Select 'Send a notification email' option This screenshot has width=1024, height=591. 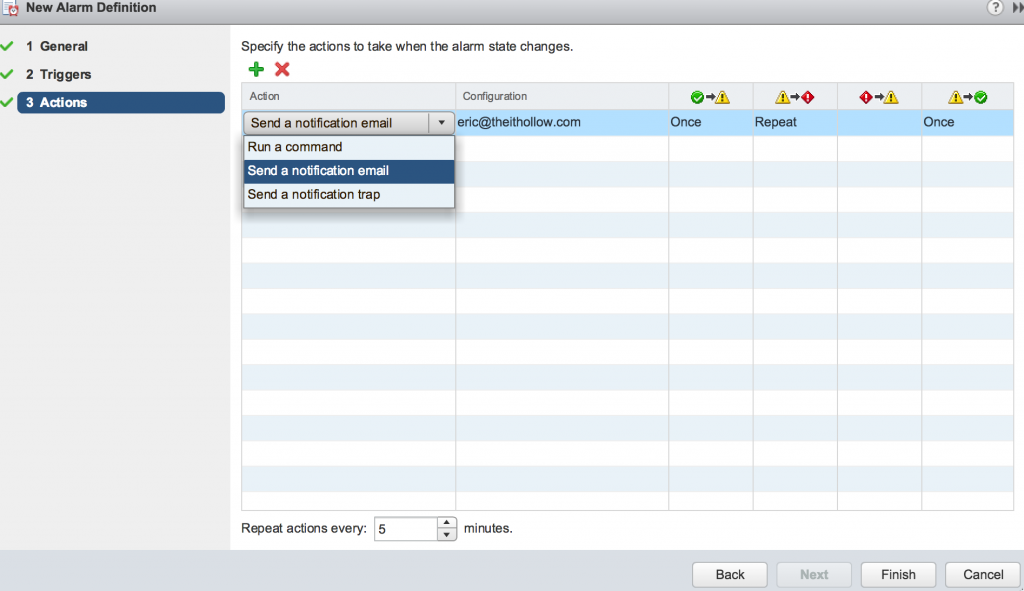[x=318, y=171]
